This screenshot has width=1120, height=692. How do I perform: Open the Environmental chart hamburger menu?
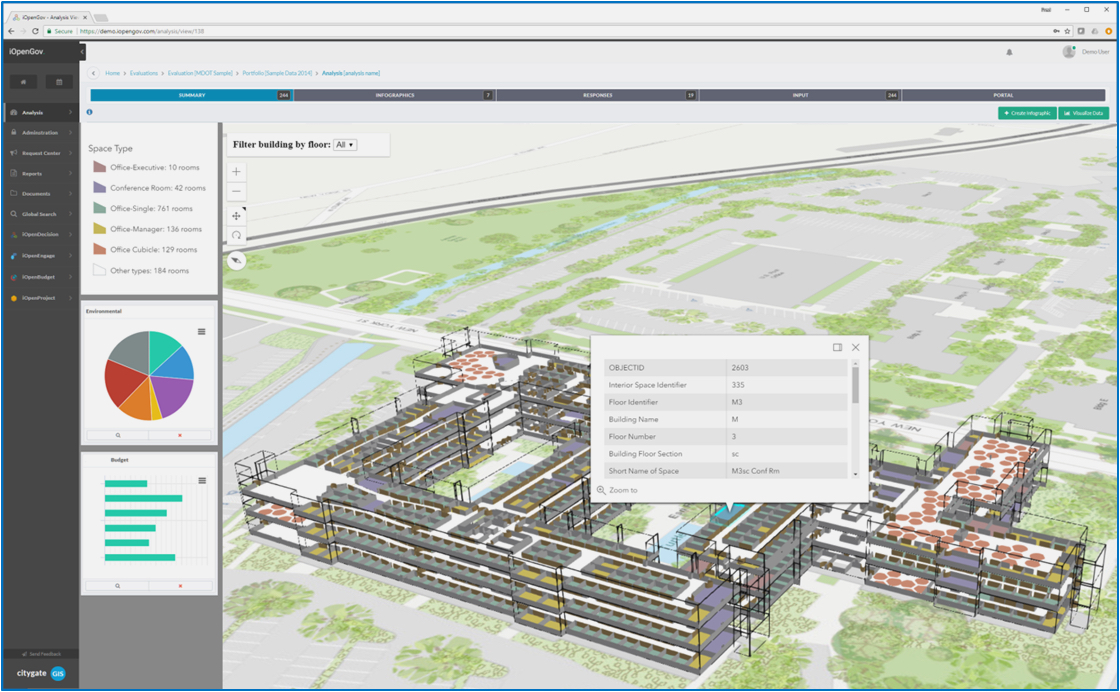coord(201,331)
